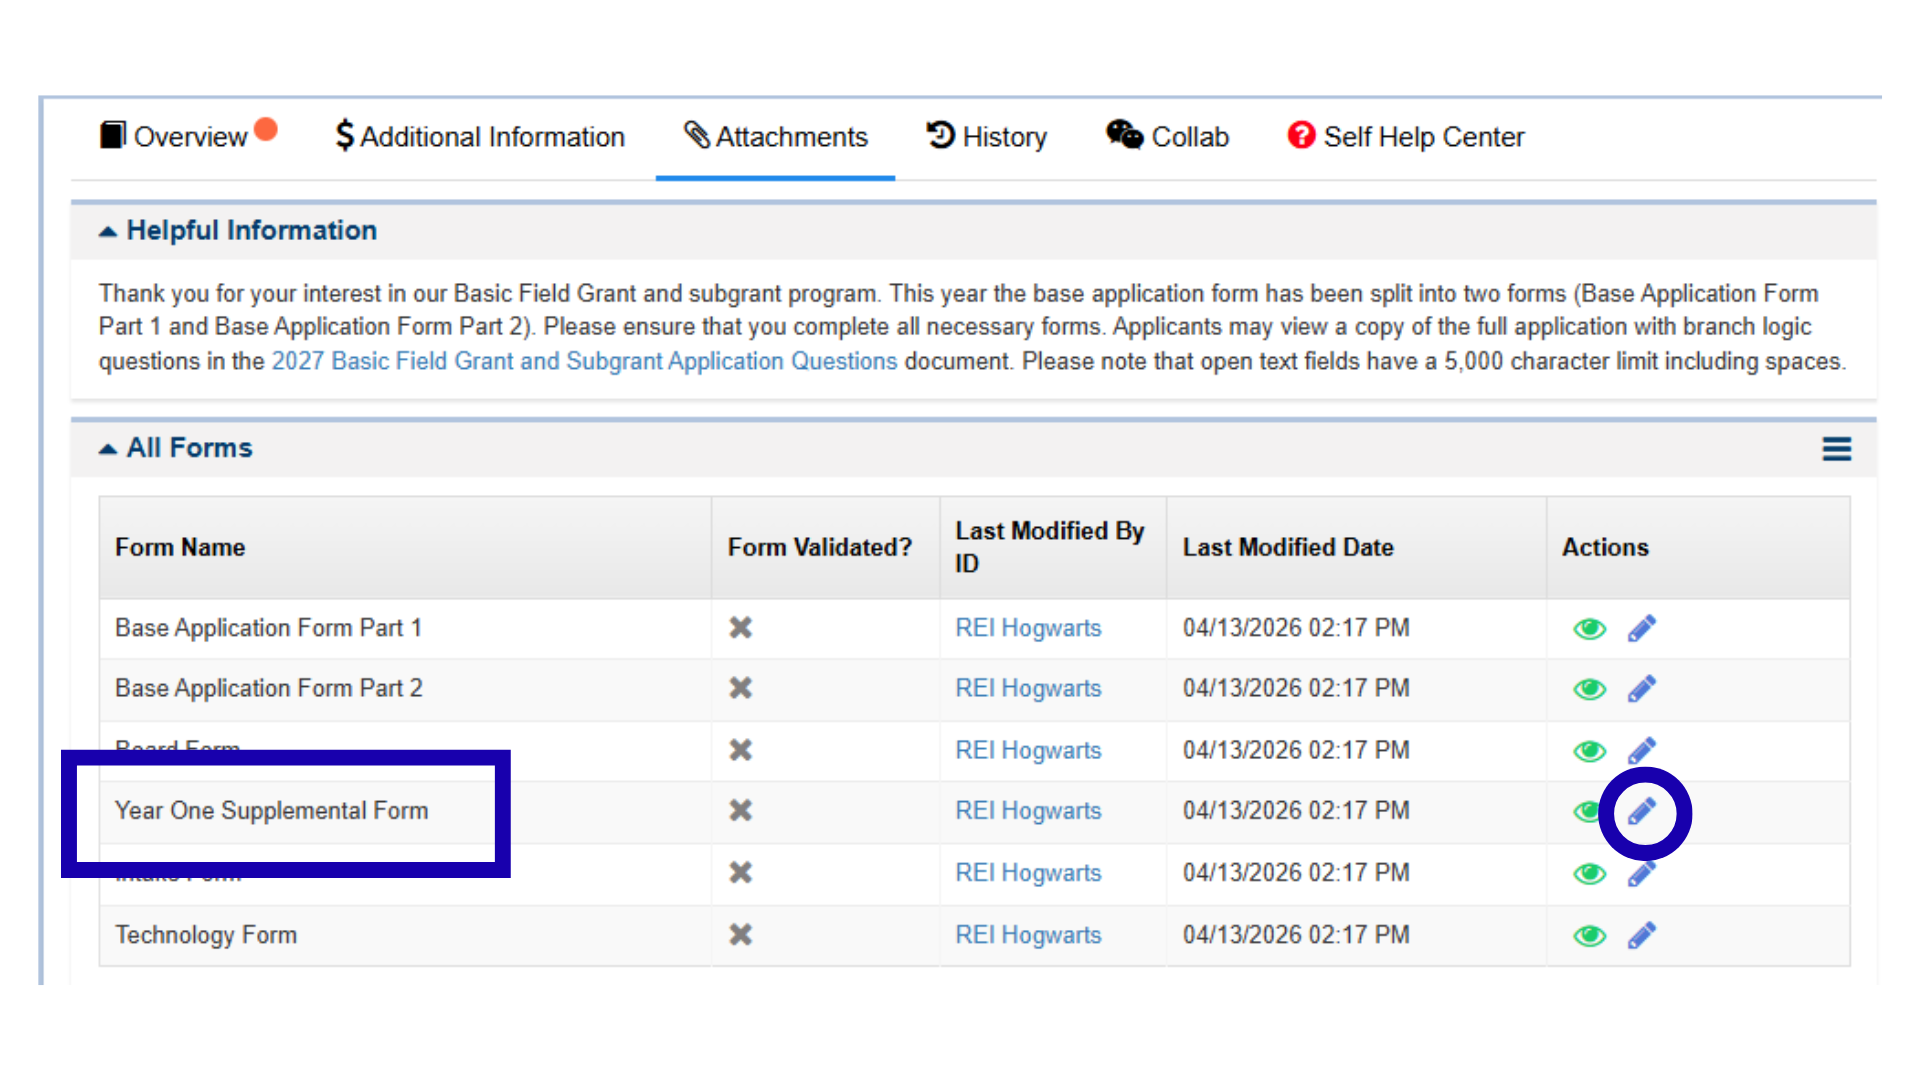Click the Self Help Center question icon
The height and width of the screenshot is (1080, 1920).
(x=1301, y=135)
